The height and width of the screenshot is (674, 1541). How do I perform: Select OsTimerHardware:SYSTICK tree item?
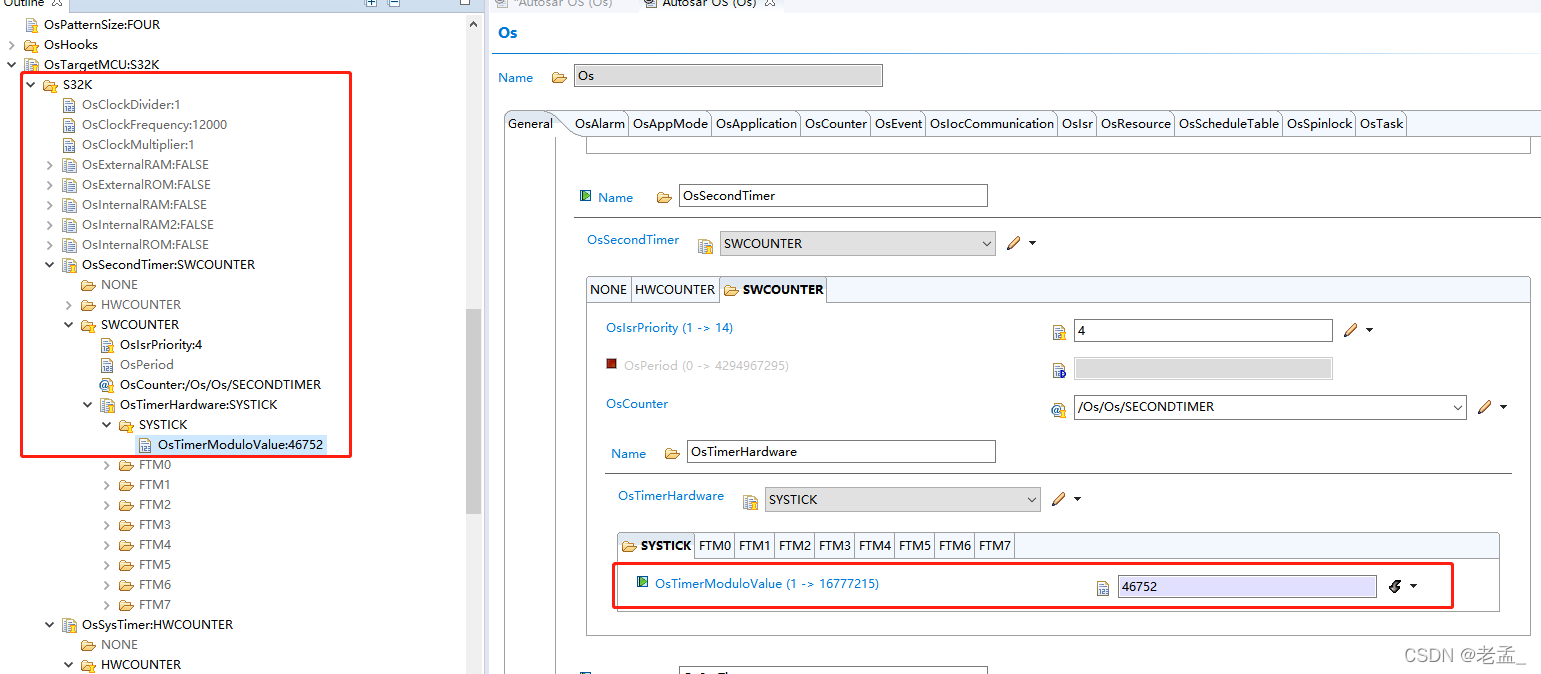199,405
